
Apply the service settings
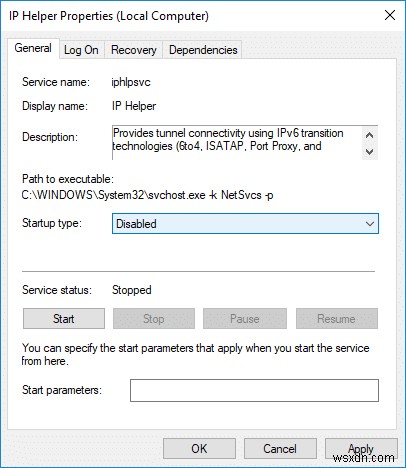pyautogui.click(x=361, y=449)
